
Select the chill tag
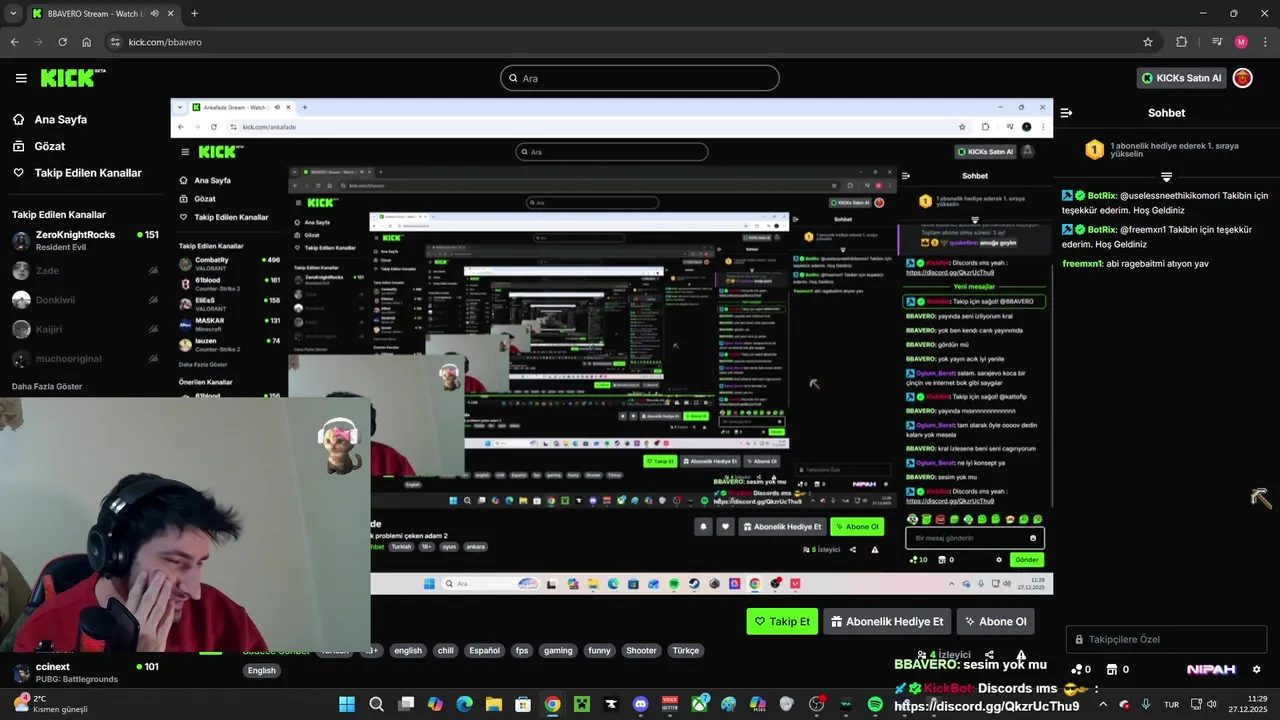(446, 650)
